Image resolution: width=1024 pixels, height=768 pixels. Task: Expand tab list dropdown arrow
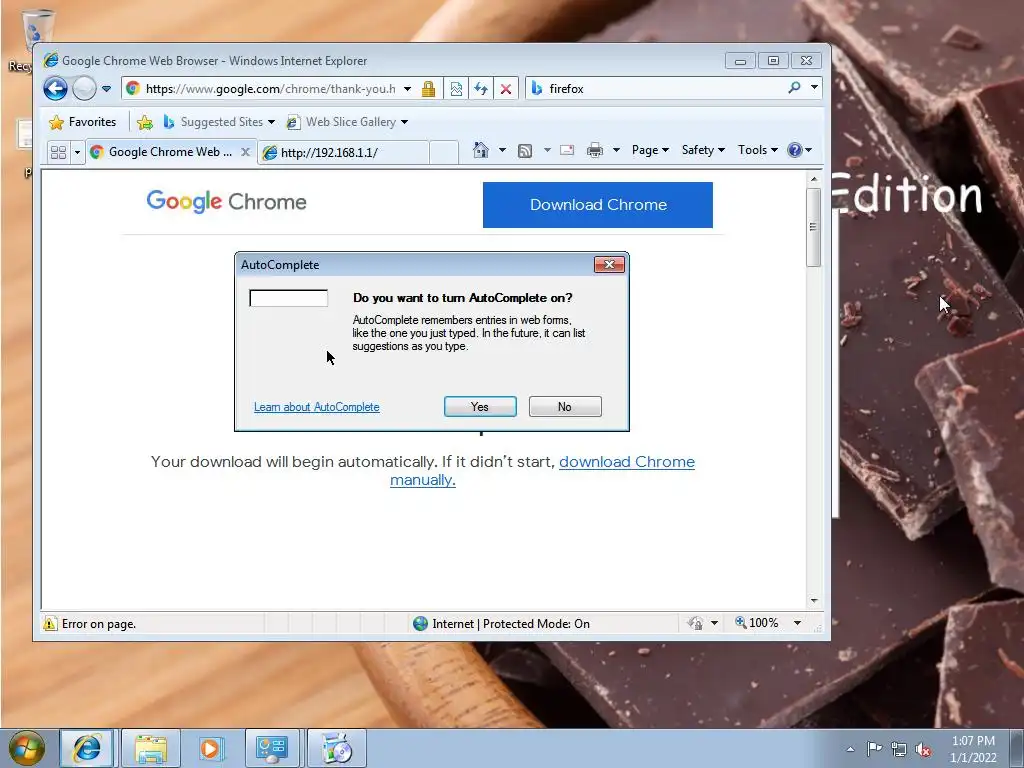[x=77, y=152]
